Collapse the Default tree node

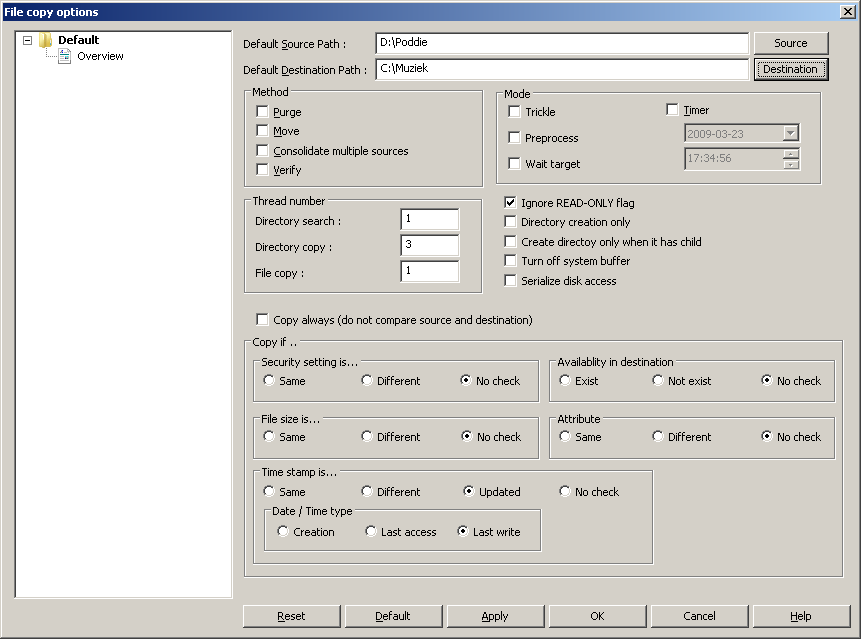tap(27, 40)
